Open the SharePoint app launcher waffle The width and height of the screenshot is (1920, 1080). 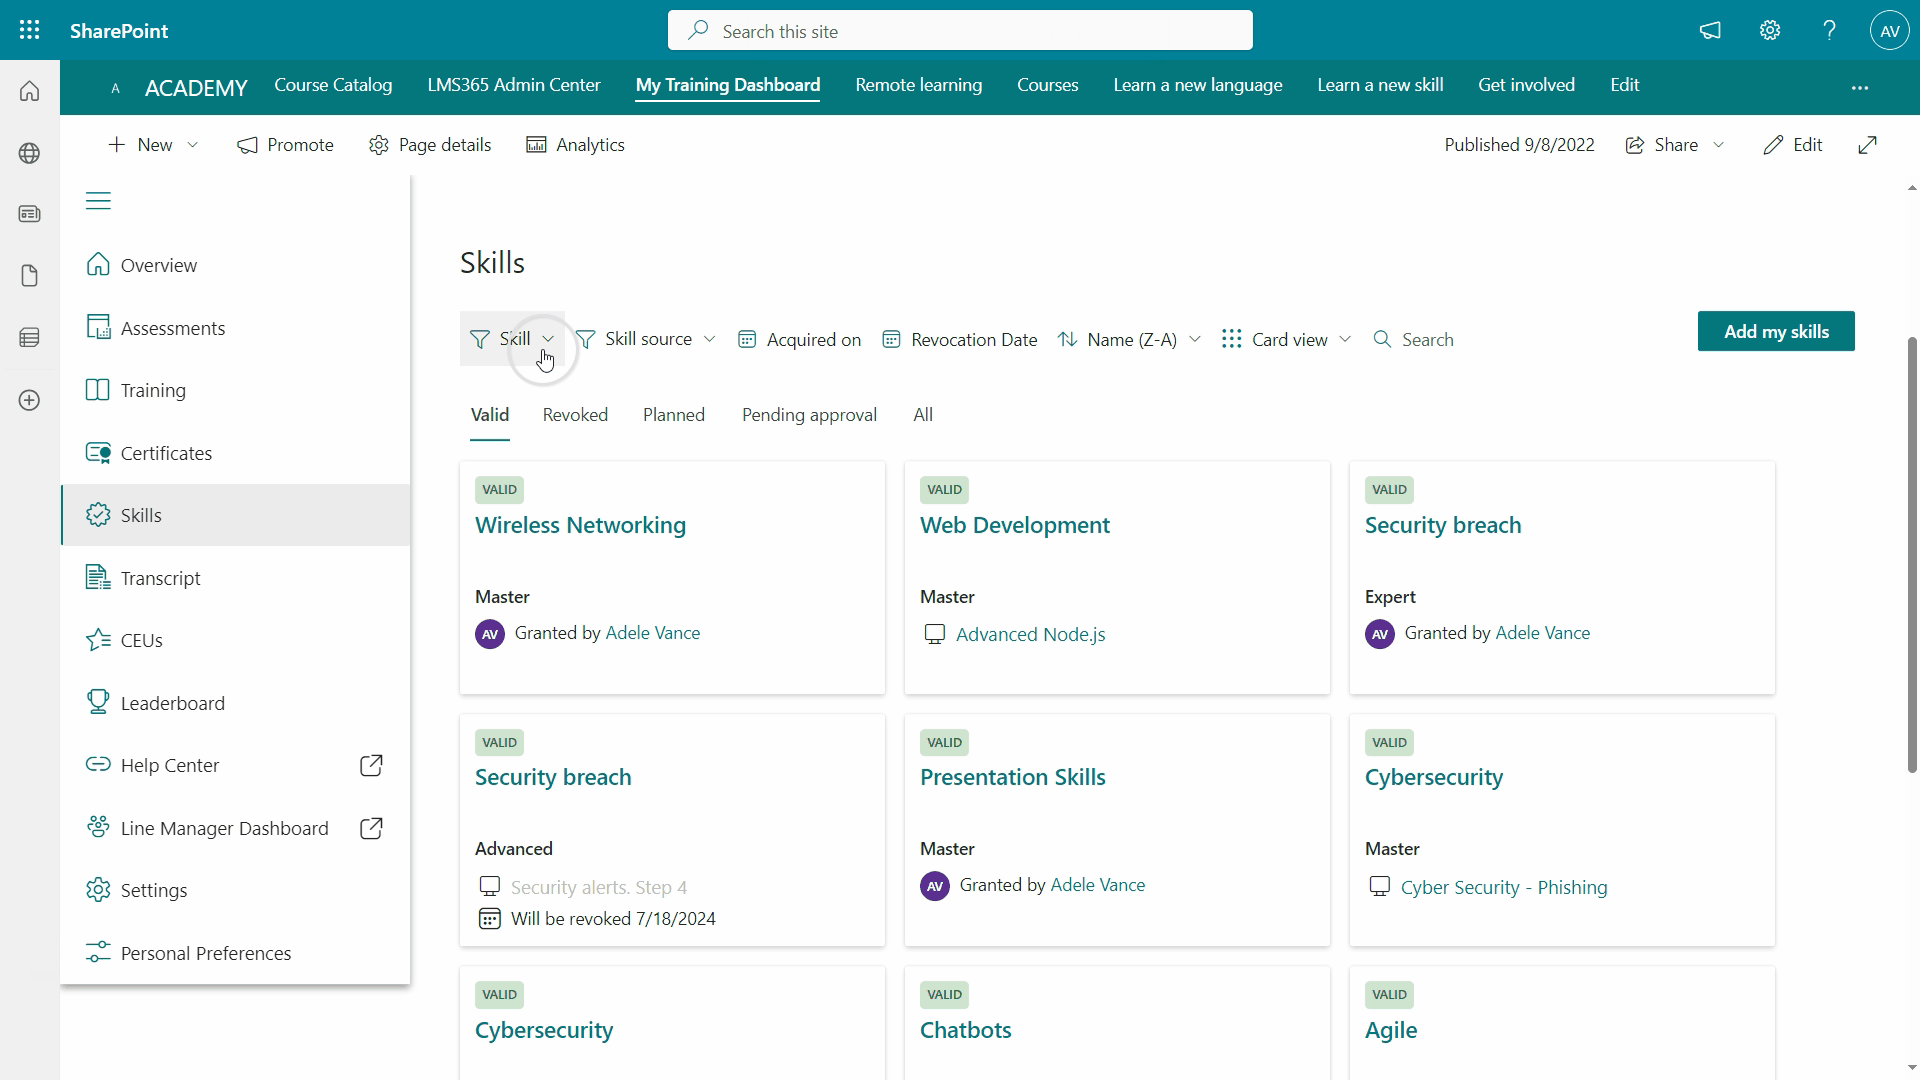[x=30, y=30]
